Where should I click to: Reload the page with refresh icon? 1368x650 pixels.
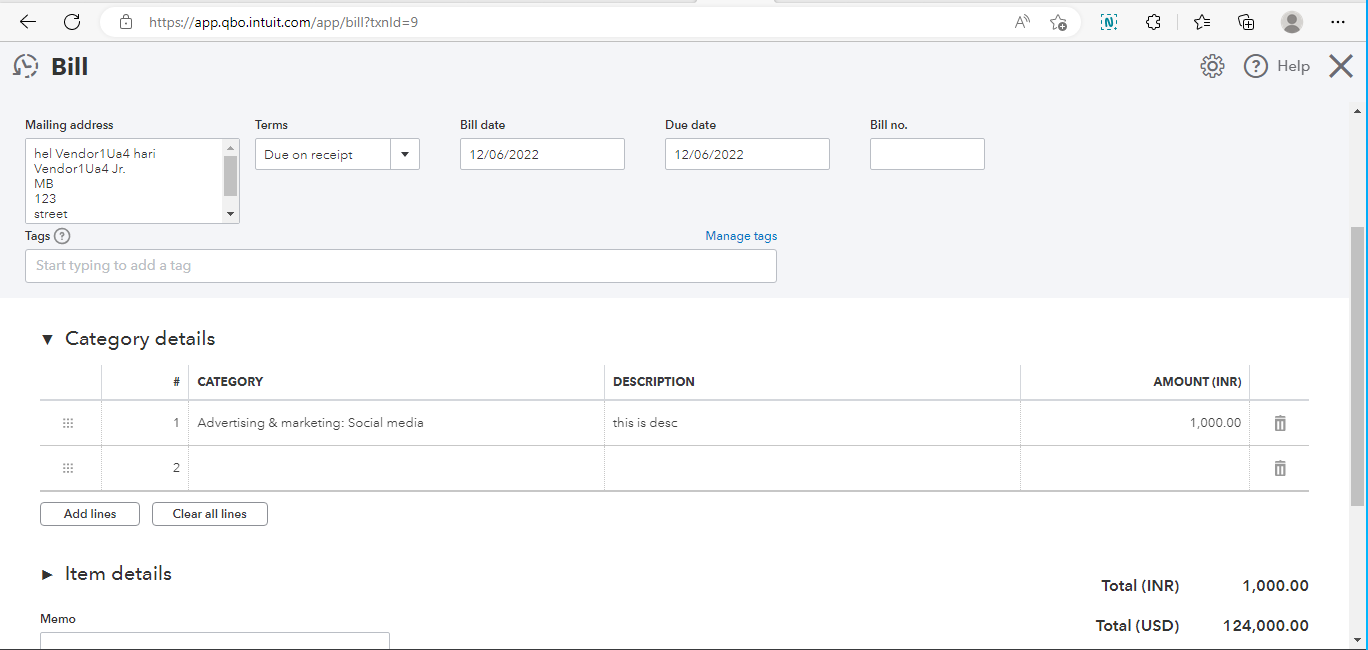[x=72, y=22]
